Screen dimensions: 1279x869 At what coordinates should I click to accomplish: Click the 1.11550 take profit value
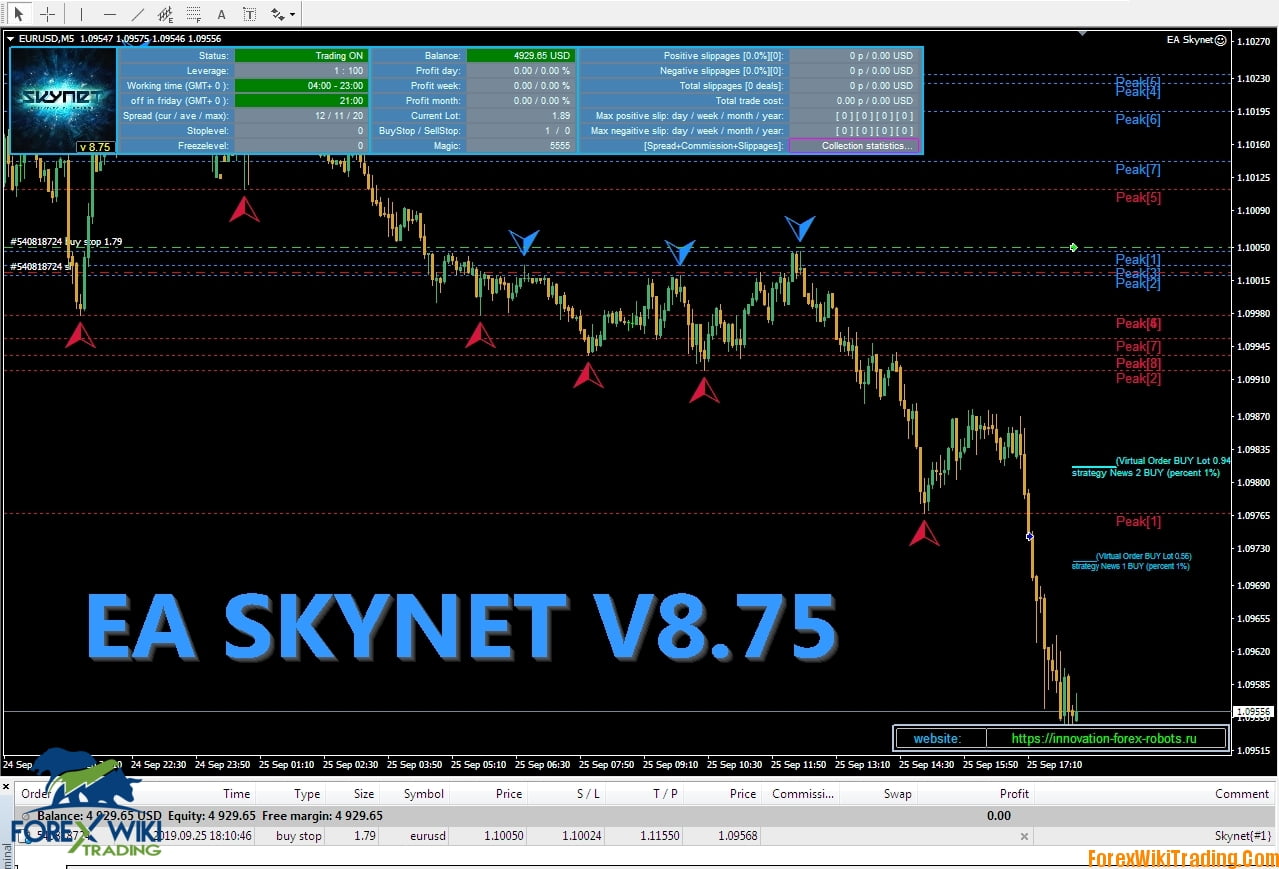tap(659, 836)
